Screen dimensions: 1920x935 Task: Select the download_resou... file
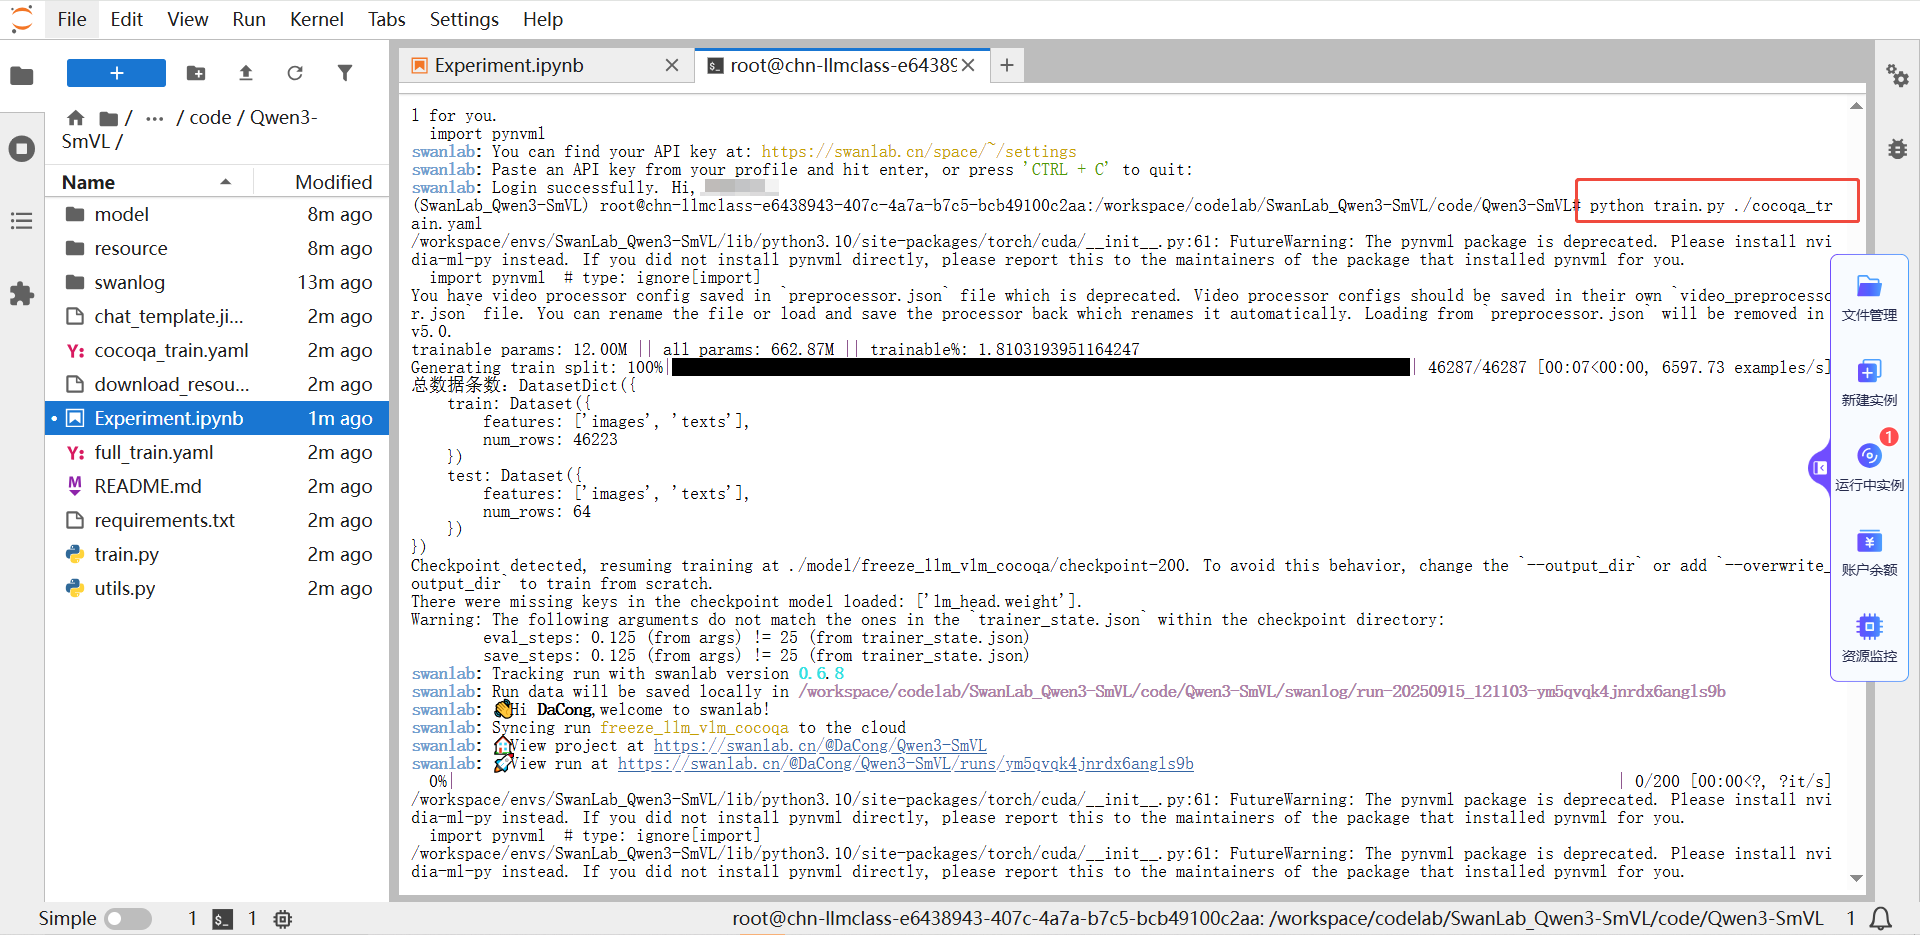point(217,385)
